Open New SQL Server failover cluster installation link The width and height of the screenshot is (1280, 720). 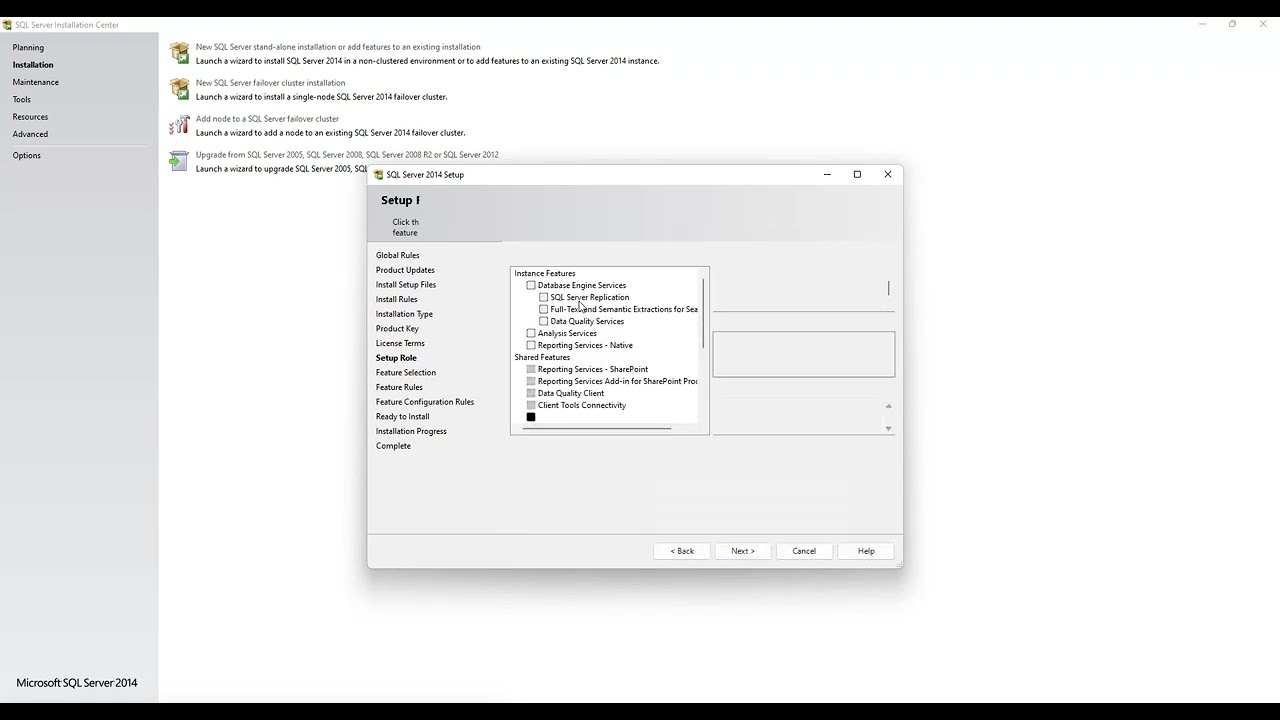271,83
